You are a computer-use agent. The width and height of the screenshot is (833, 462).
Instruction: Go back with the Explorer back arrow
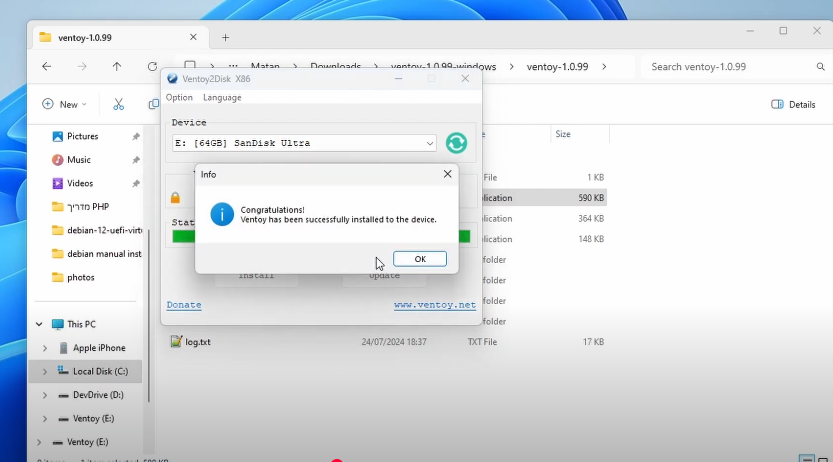(47, 66)
